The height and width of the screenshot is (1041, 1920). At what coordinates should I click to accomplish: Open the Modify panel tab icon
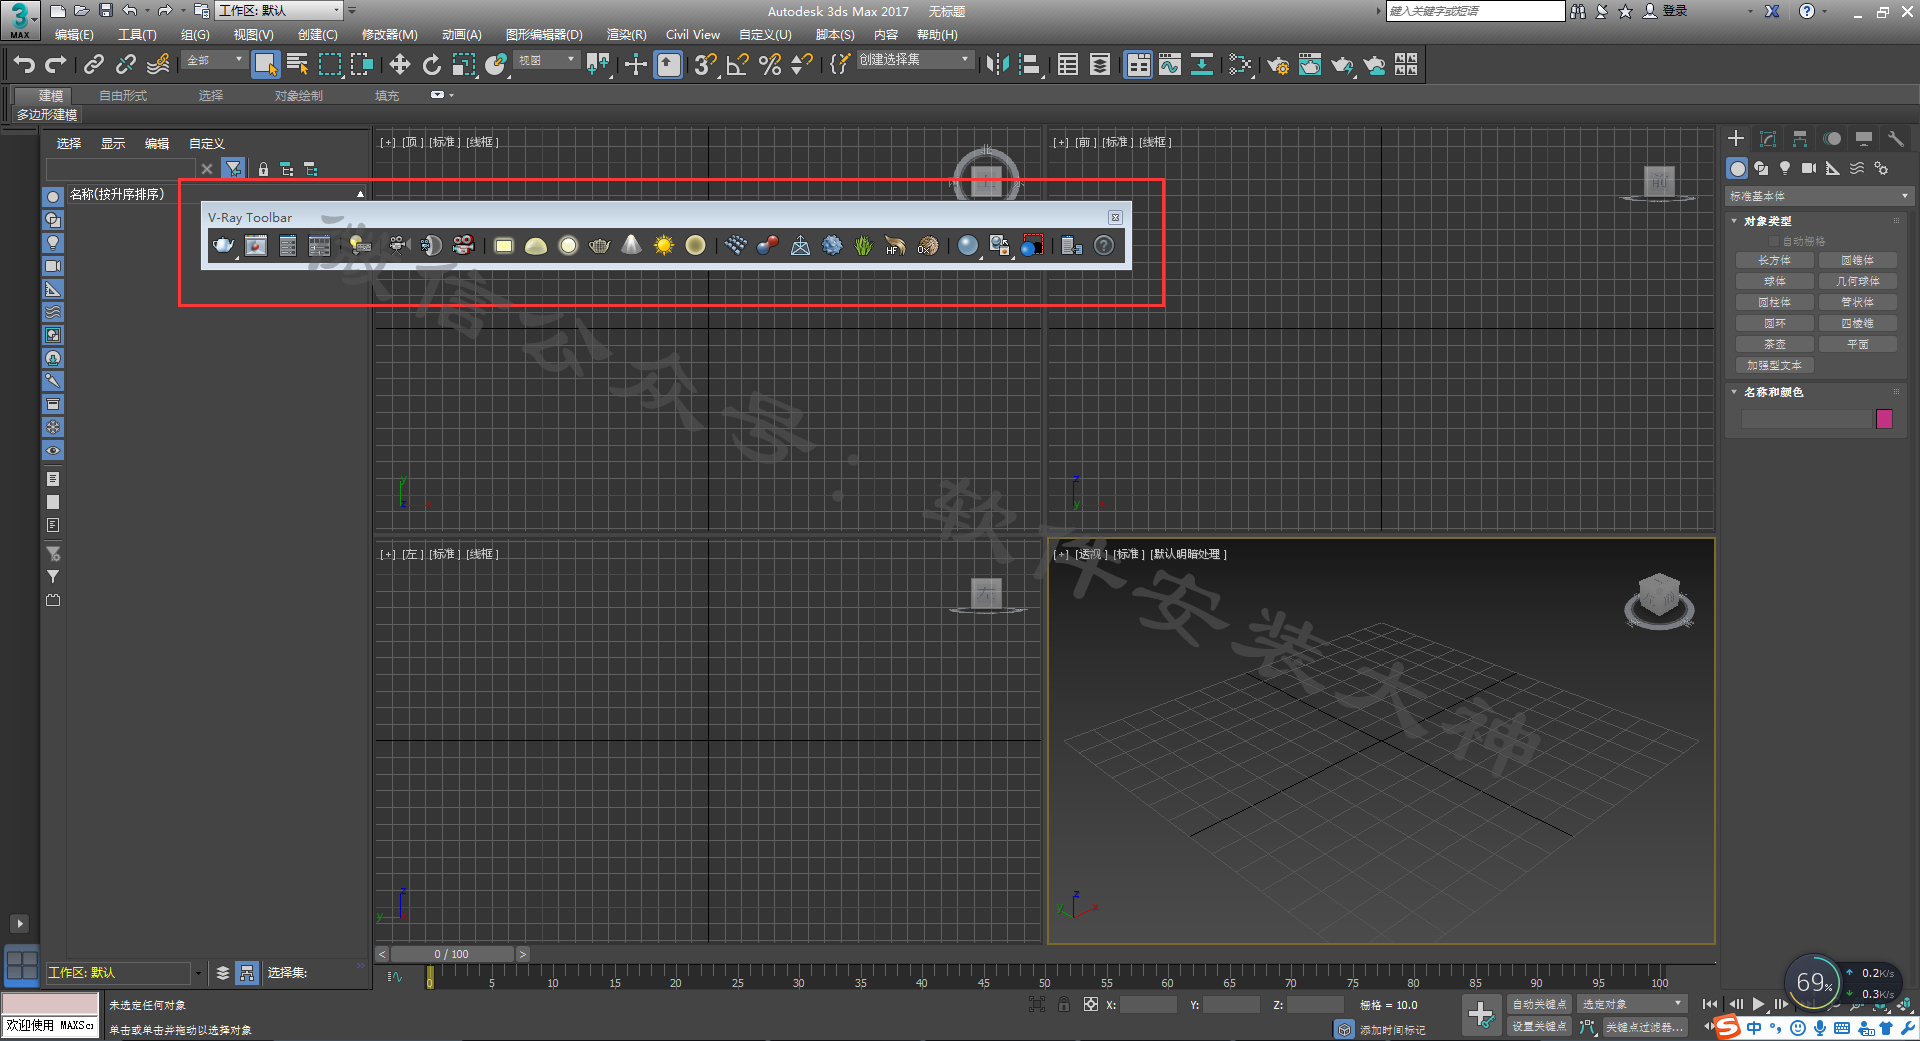pyautogui.click(x=1768, y=139)
